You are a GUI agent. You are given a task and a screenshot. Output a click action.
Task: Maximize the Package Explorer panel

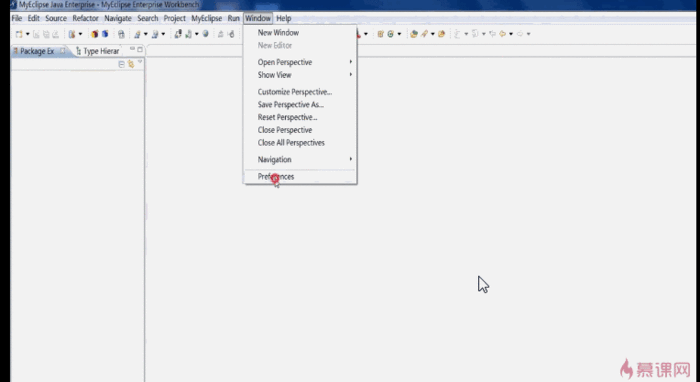point(140,50)
